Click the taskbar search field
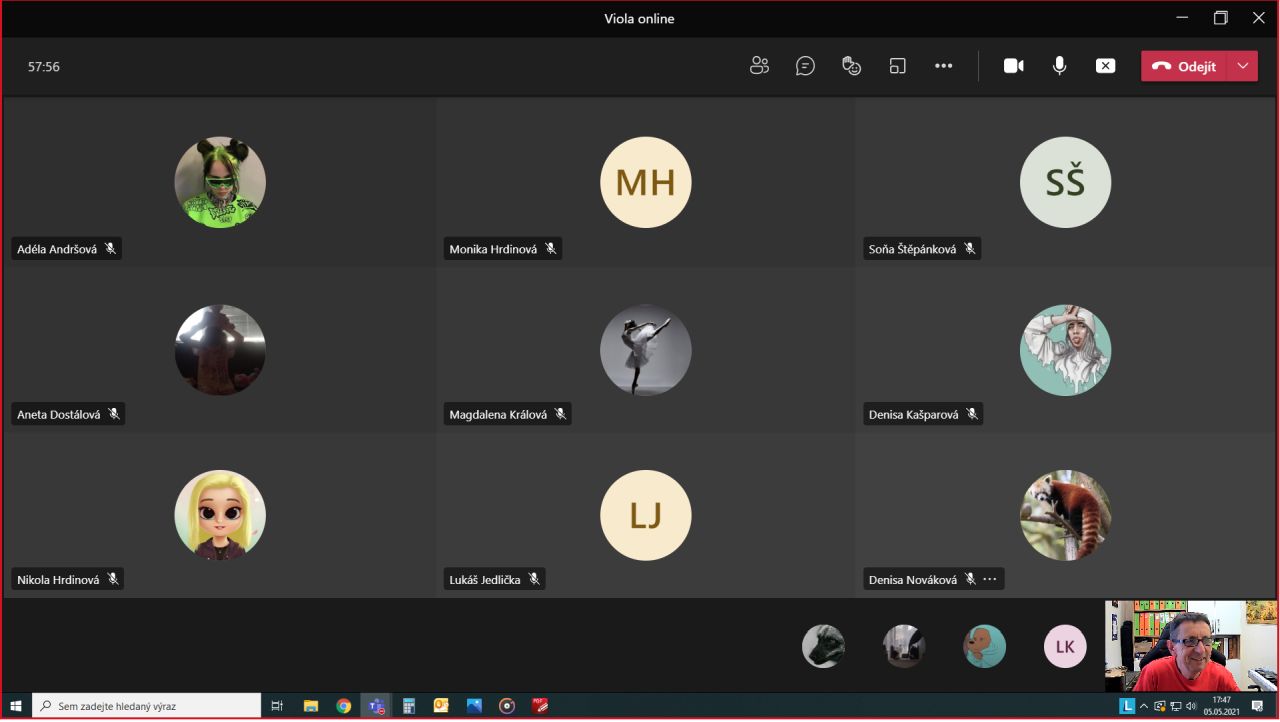The height and width of the screenshot is (722, 1280). pos(147,706)
